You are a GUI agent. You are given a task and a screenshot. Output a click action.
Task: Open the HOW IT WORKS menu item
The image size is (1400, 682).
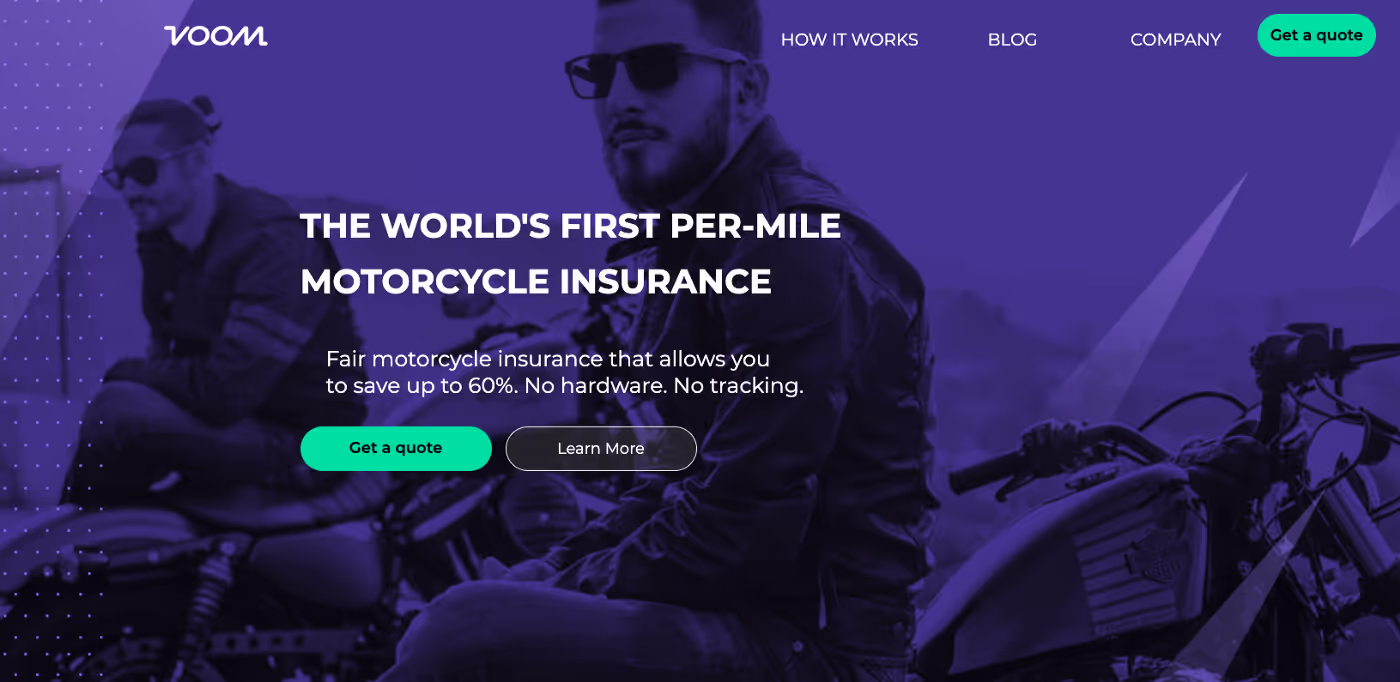tap(849, 40)
